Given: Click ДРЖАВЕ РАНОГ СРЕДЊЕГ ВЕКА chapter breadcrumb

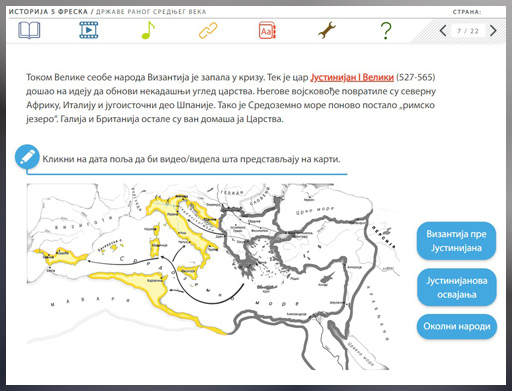Looking at the screenshot, I should [x=151, y=12].
